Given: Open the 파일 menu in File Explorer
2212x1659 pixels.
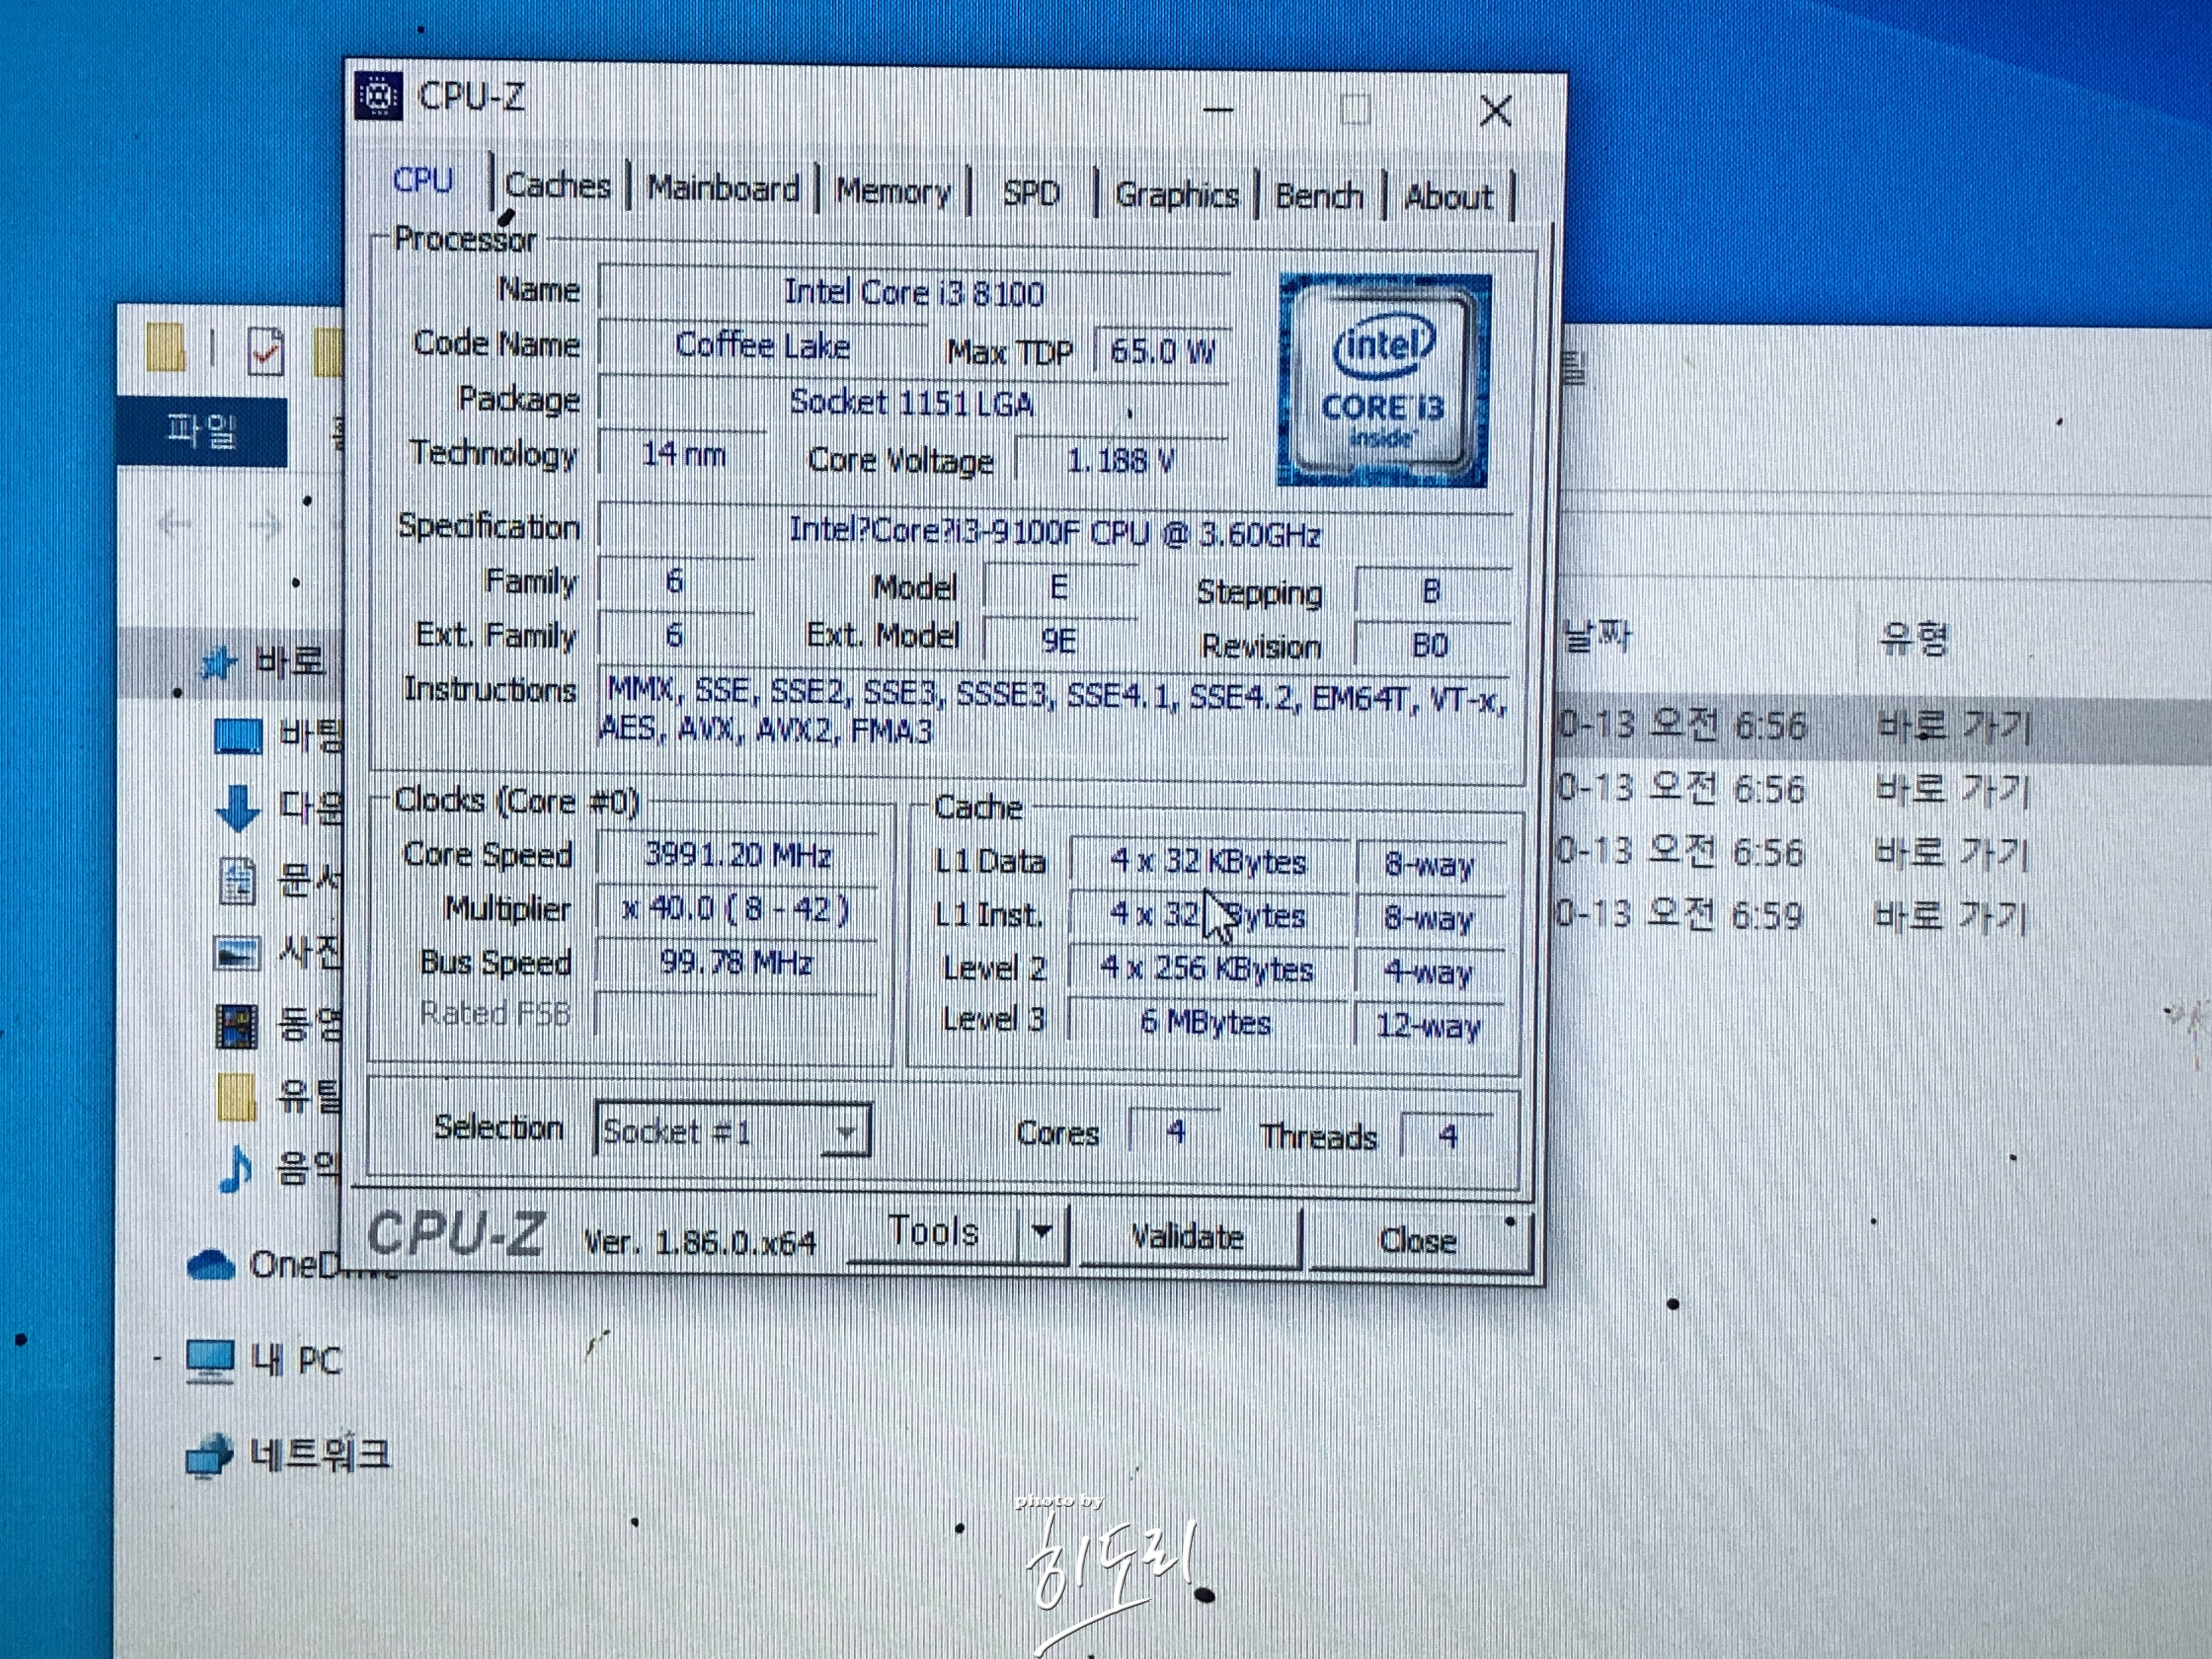Looking at the screenshot, I should pos(201,432).
